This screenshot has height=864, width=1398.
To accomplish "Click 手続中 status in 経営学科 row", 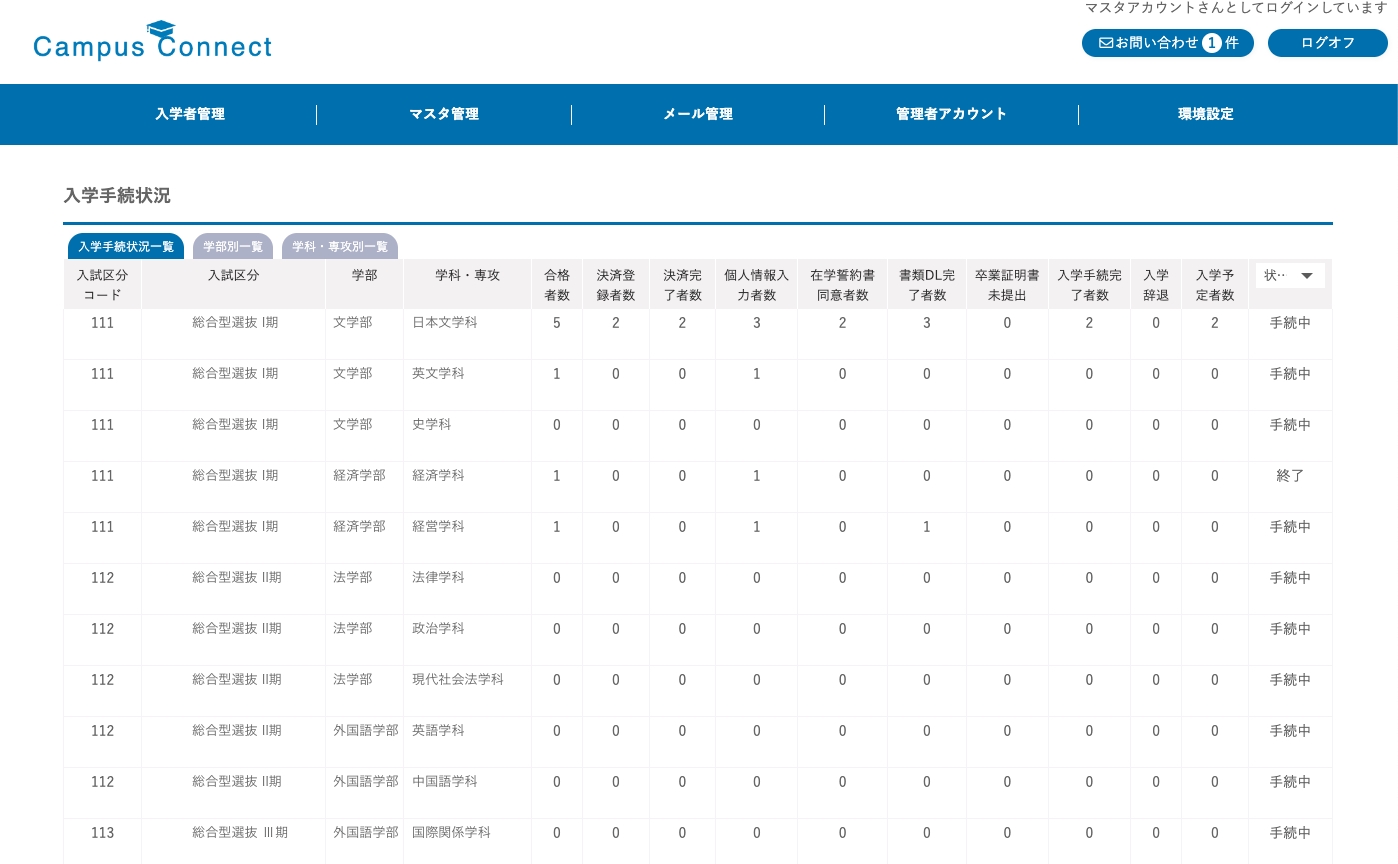I will 1290,527.
